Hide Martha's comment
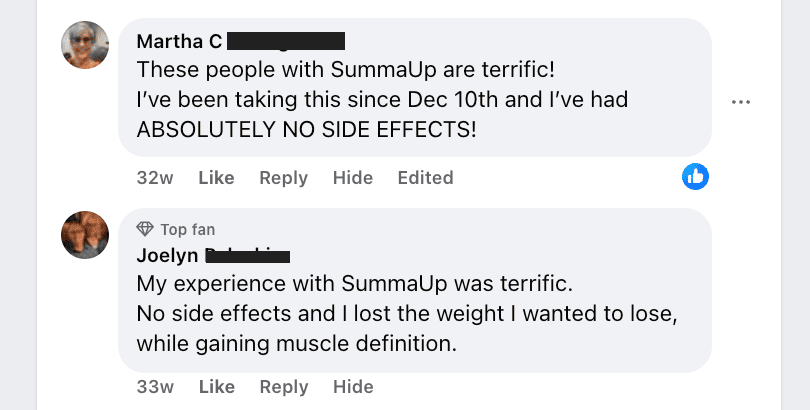 pos(352,178)
